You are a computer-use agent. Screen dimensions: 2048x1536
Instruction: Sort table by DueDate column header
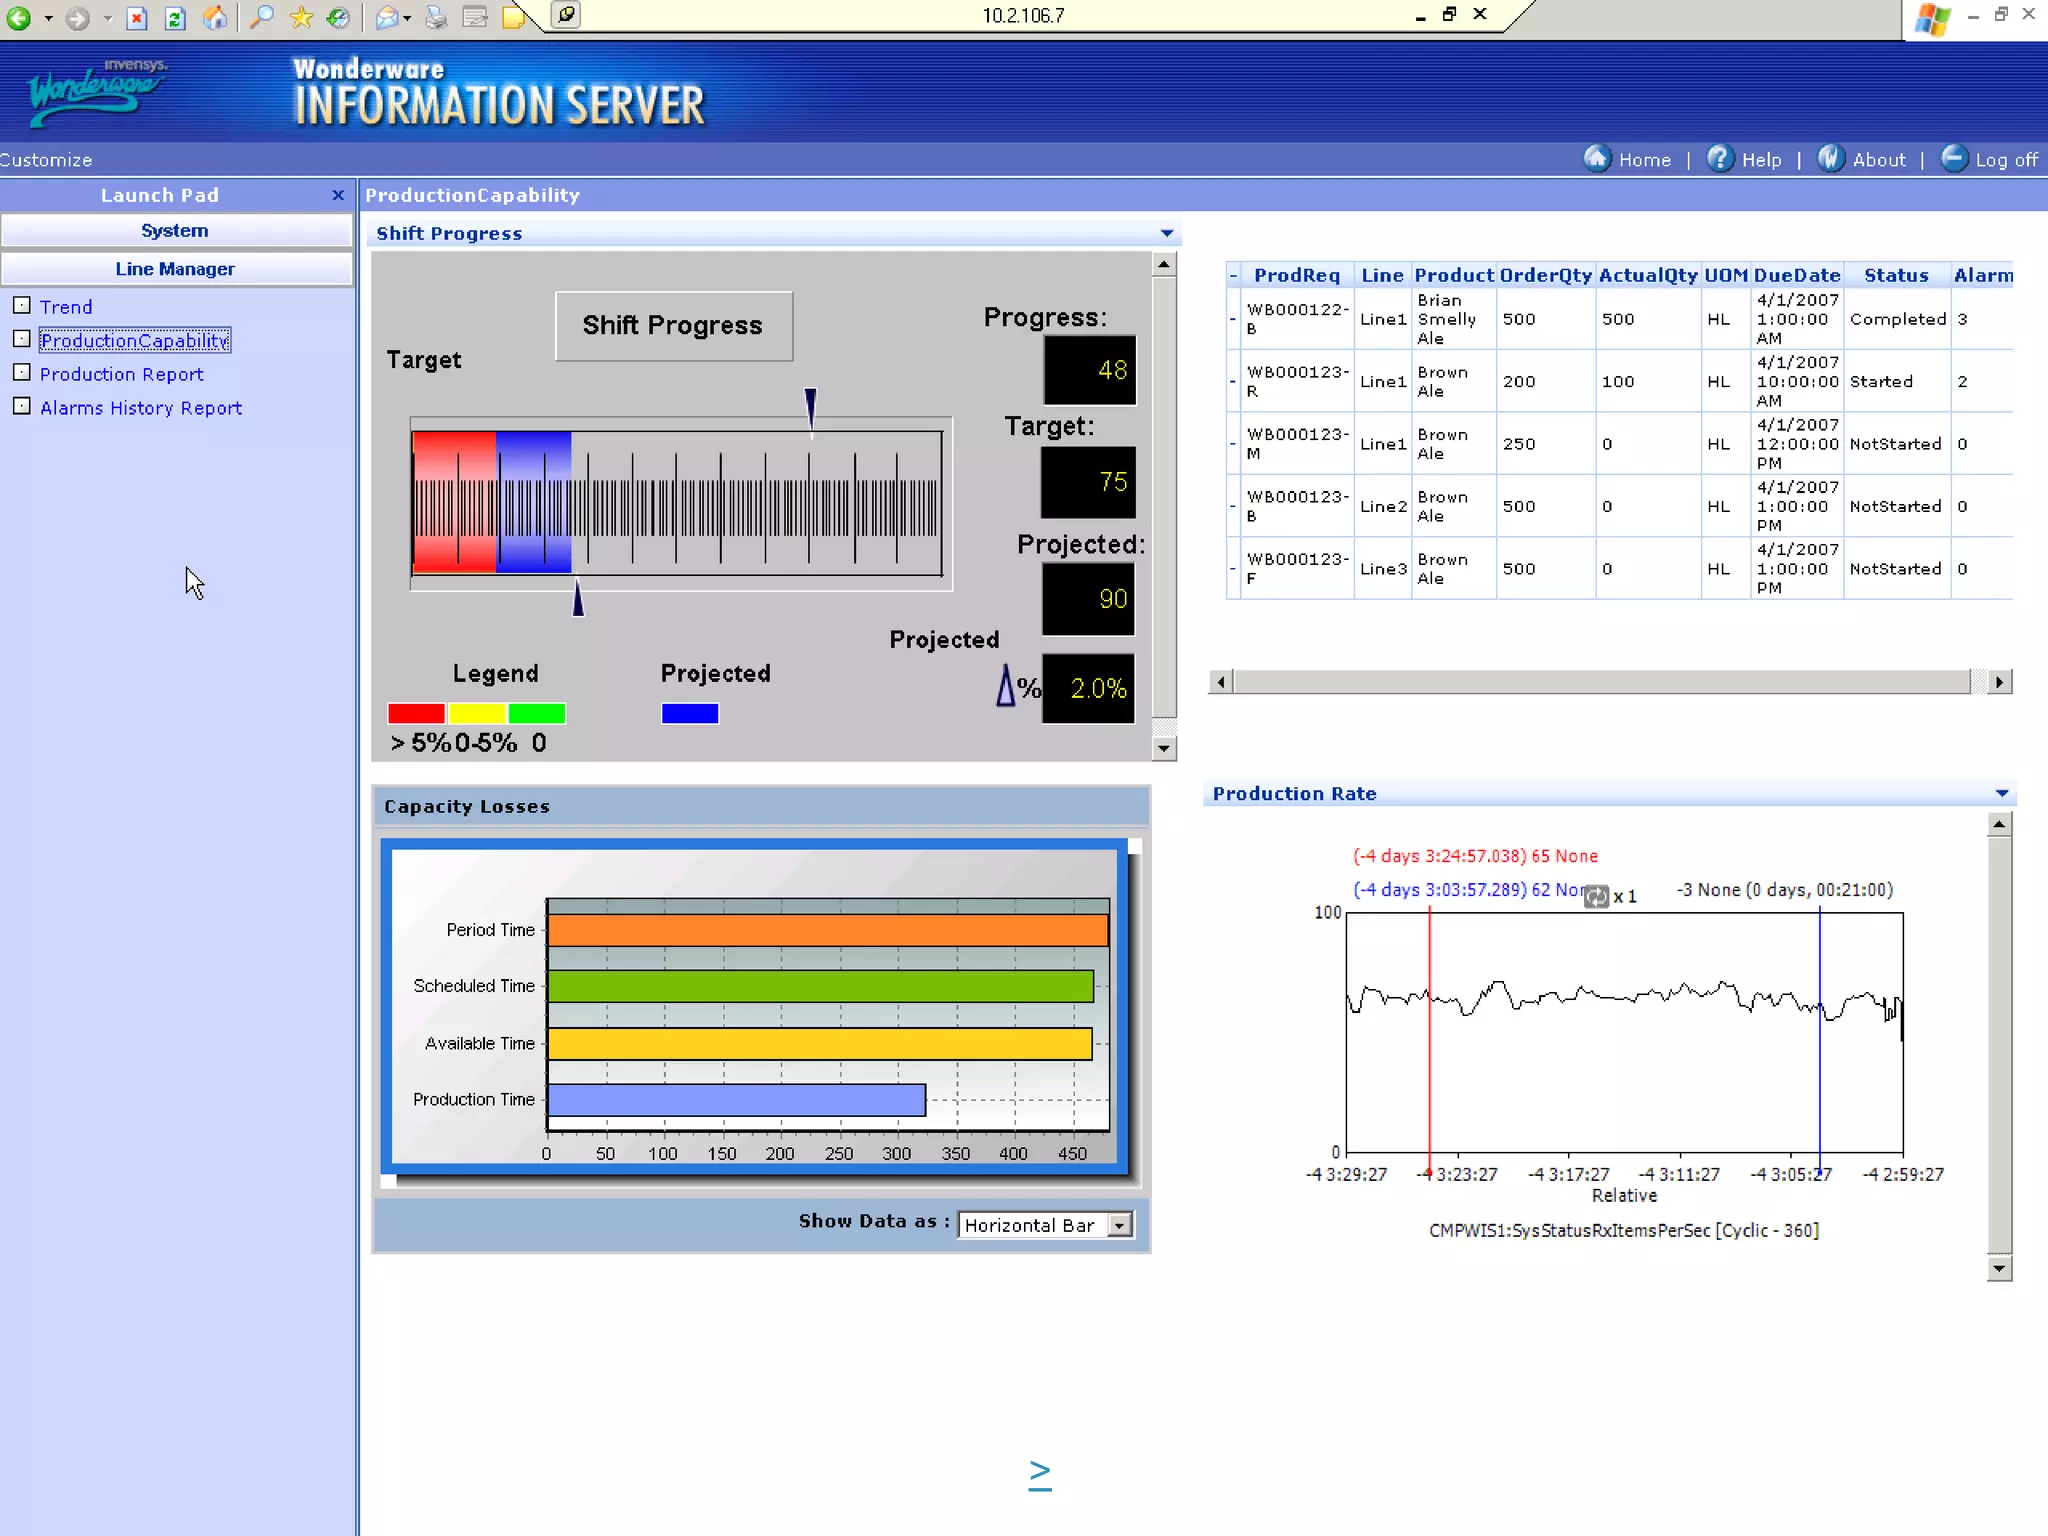(x=1797, y=275)
